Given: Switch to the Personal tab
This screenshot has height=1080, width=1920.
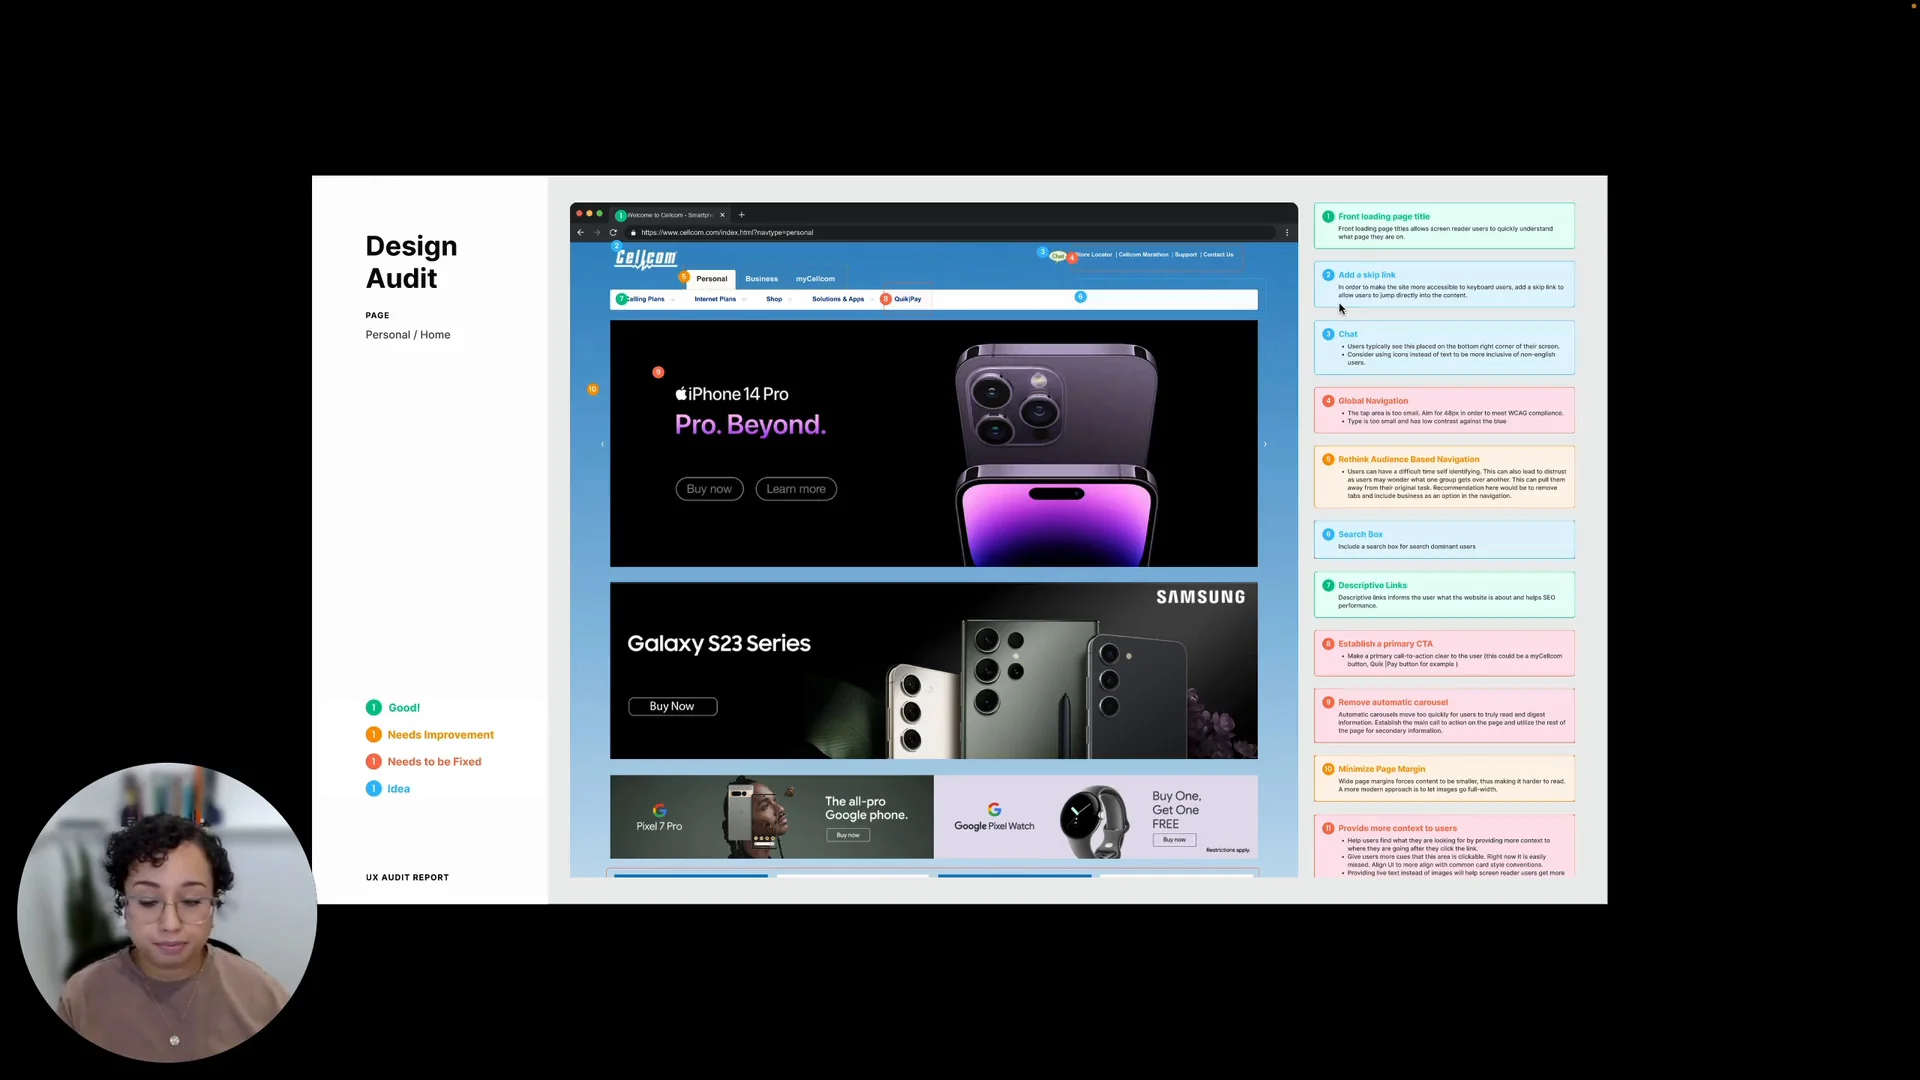Looking at the screenshot, I should [x=712, y=279].
